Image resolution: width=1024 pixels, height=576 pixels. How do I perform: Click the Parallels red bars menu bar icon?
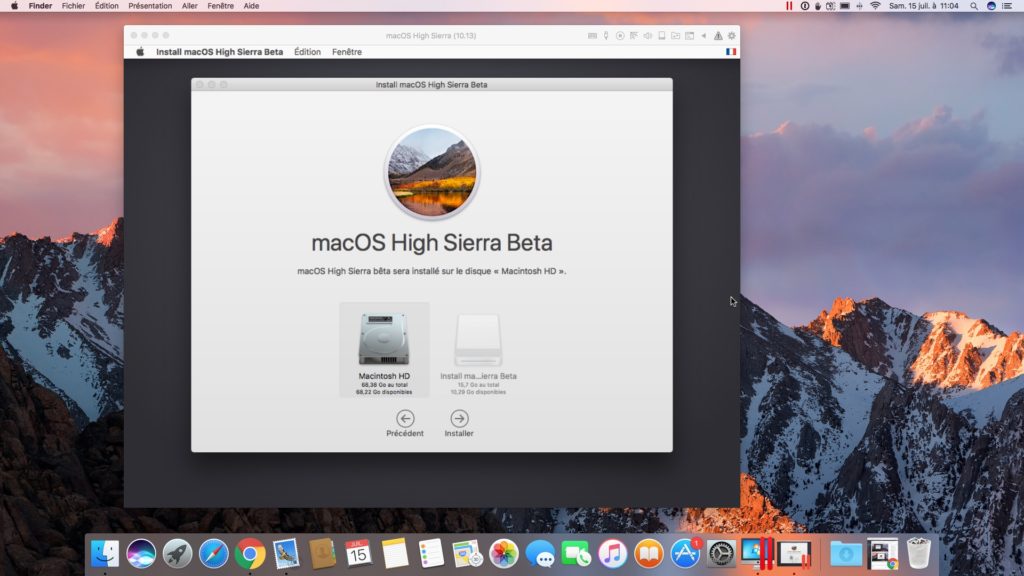[789, 6]
